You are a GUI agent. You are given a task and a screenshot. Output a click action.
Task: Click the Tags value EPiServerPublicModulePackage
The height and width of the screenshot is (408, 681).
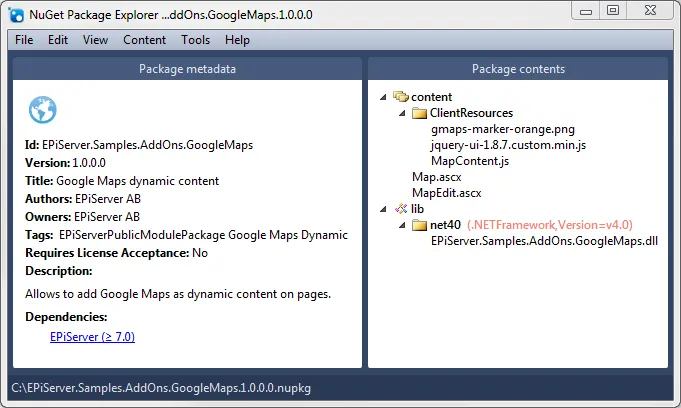pos(142,235)
